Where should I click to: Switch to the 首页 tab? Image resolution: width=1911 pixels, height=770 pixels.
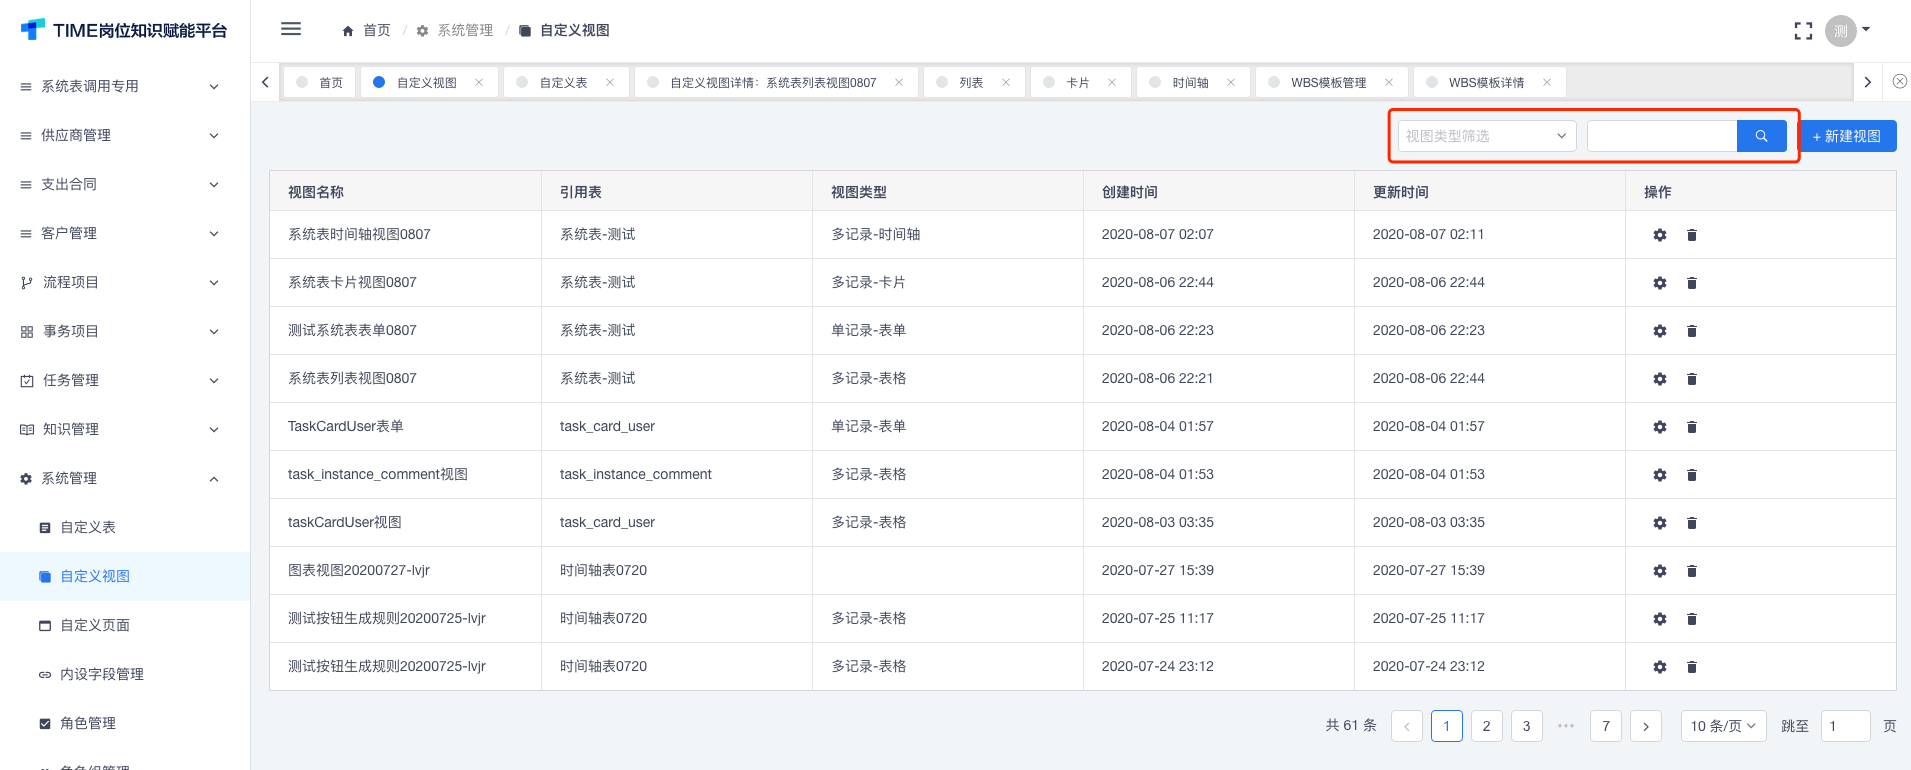[x=320, y=82]
